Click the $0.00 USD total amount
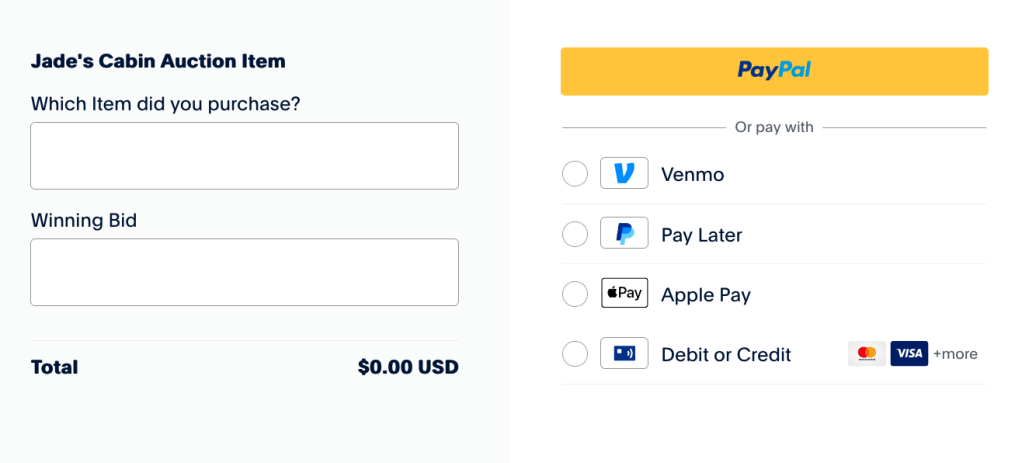Screen dimensions: 1022x463 pos(408,367)
